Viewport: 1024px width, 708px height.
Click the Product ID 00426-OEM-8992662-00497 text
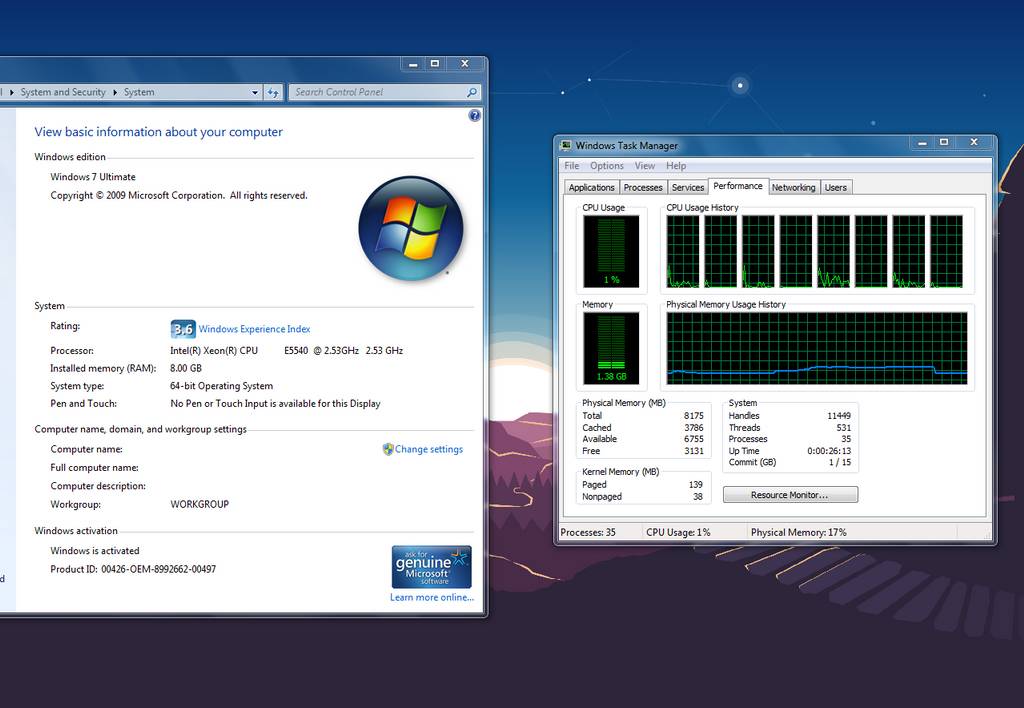(x=133, y=570)
